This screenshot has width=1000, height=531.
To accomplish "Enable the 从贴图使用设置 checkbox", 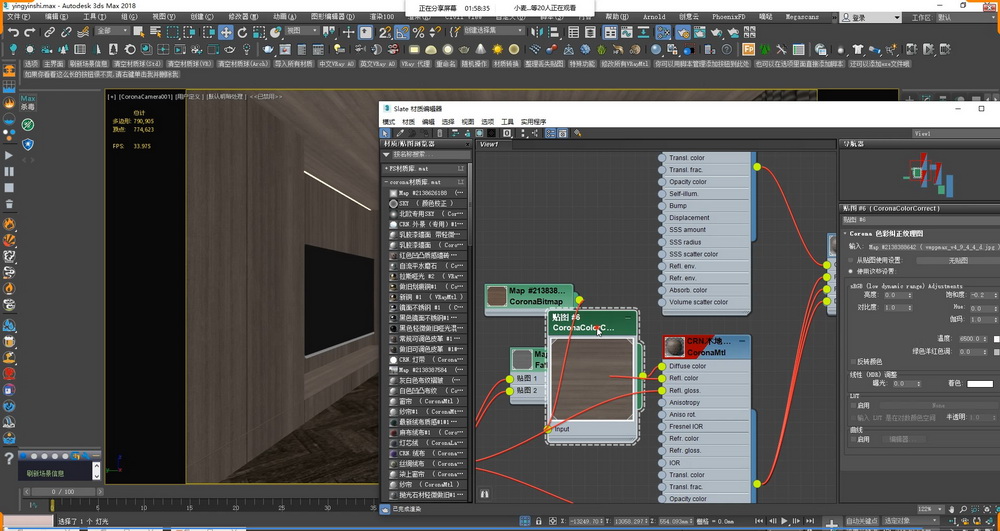I will (x=851, y=260).
